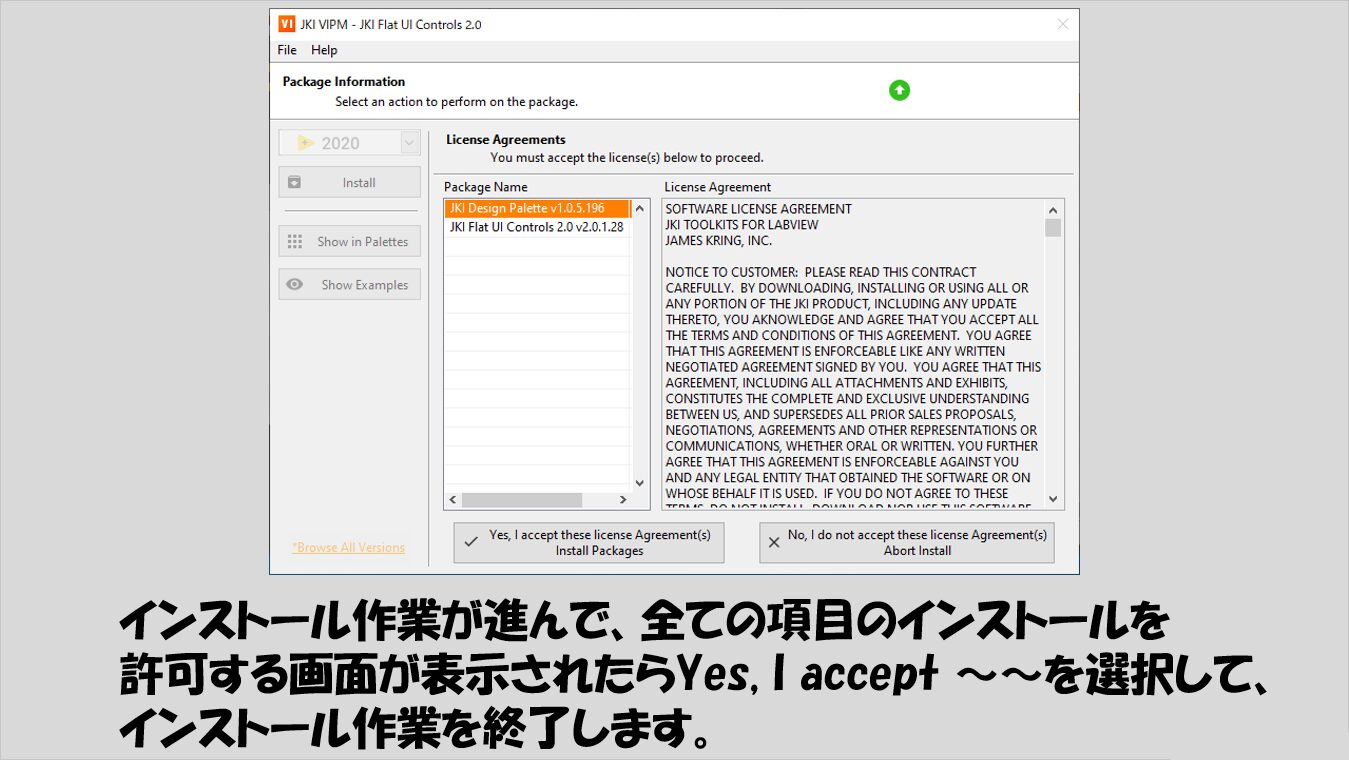
Task: Click the Show Examples button
Action: (350, 284)
